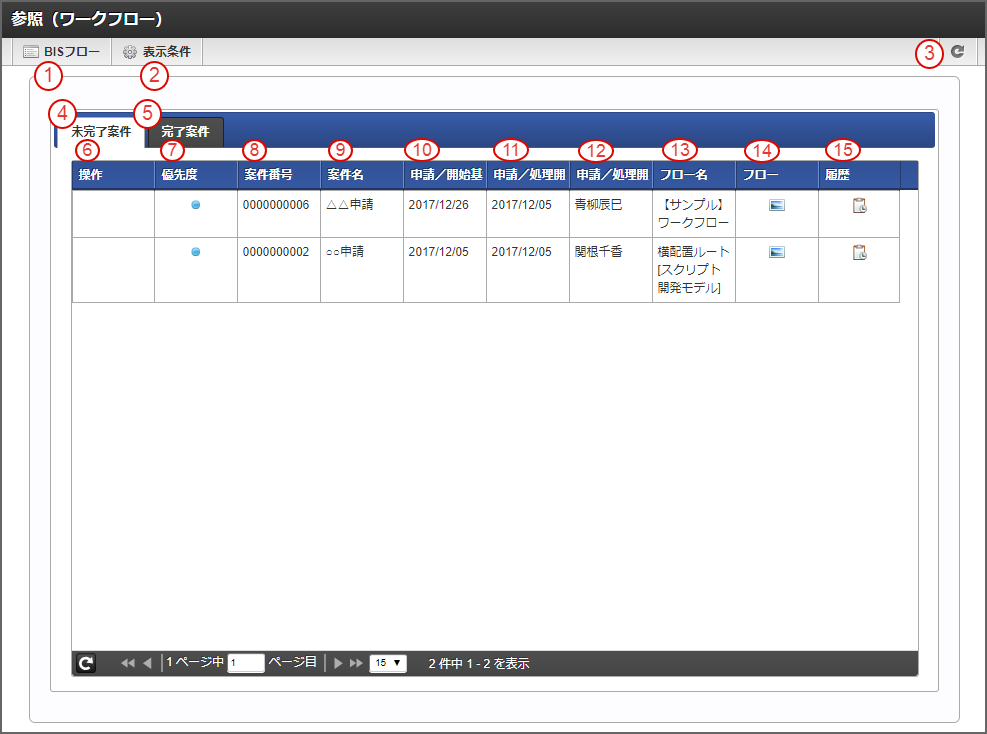Switch to the 未完了案件 tab

(x=101, y=132)
